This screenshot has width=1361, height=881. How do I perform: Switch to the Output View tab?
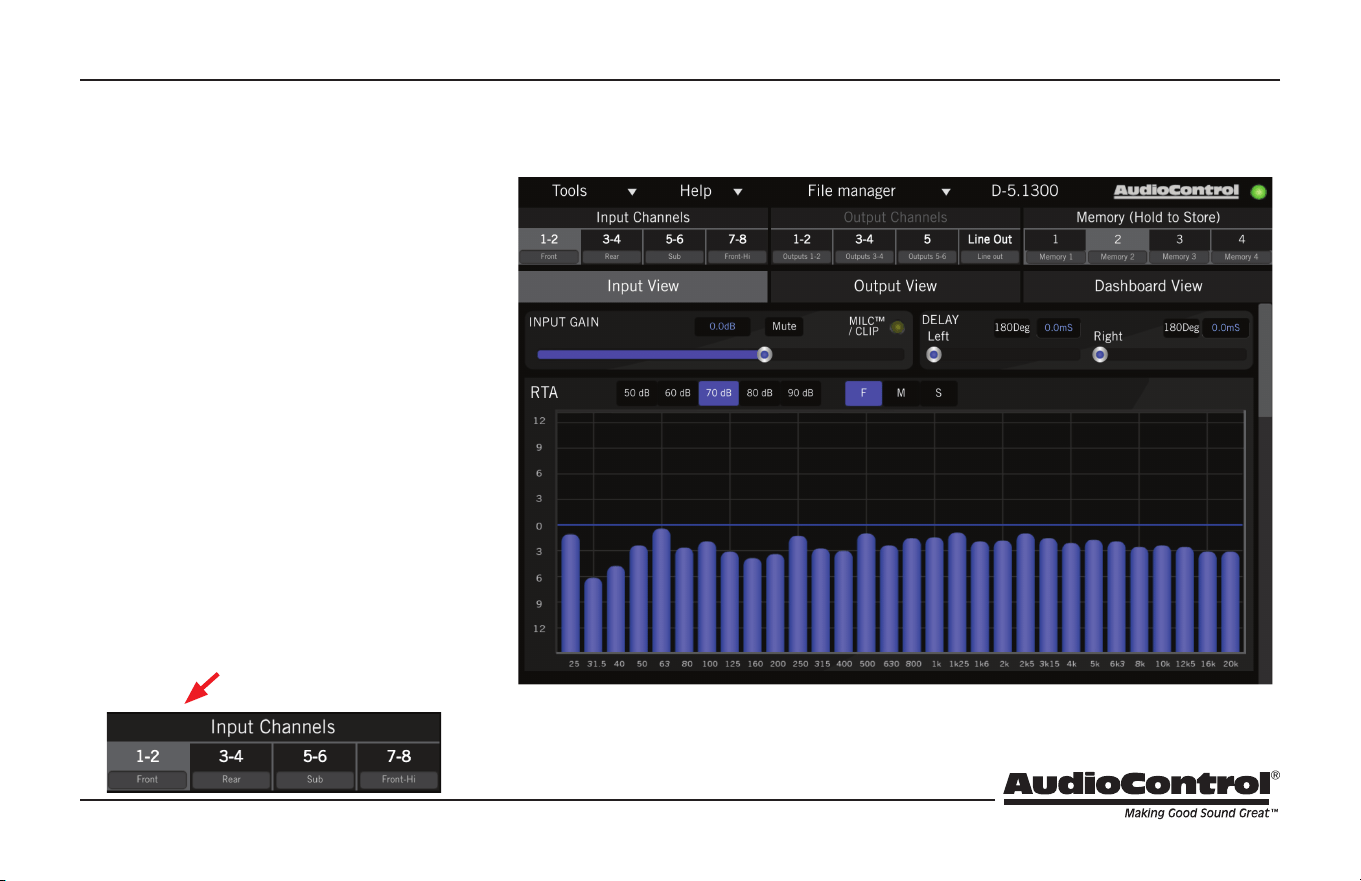[x=895, y=286]
